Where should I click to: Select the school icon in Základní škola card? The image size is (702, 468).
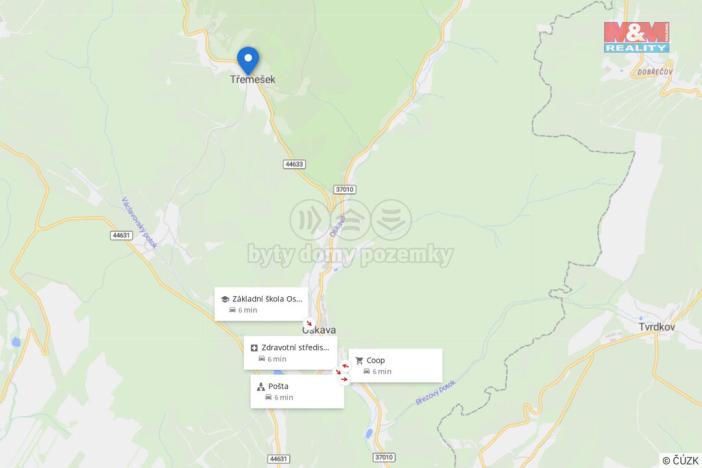pos(225,299)
